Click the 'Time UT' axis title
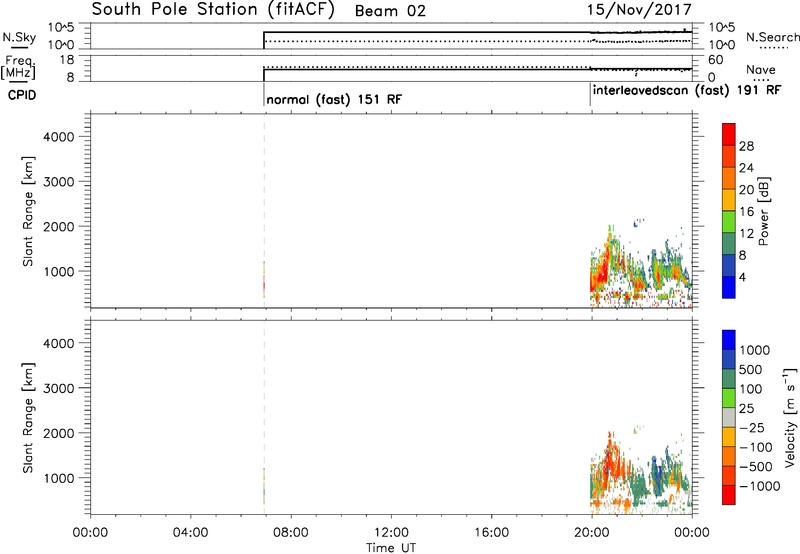Image resolution: width=800 pixels, height=554 pixels. [x=391, y=548]
